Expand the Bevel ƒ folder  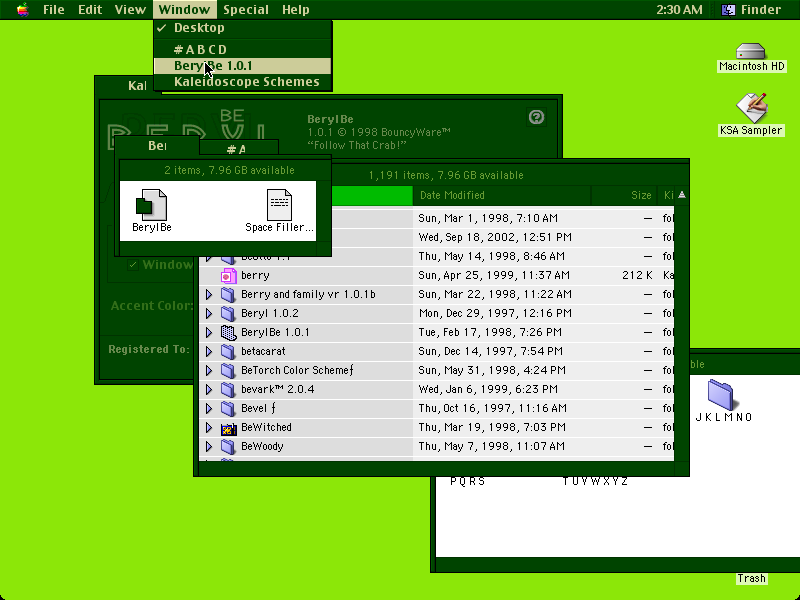coord(209,408)
